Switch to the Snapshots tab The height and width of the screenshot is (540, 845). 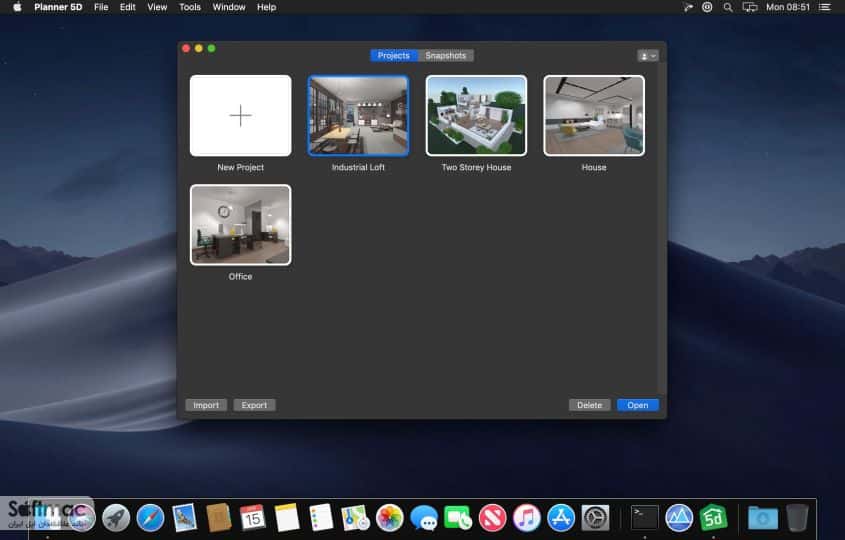pyautogui.click(x=446, y=56)
